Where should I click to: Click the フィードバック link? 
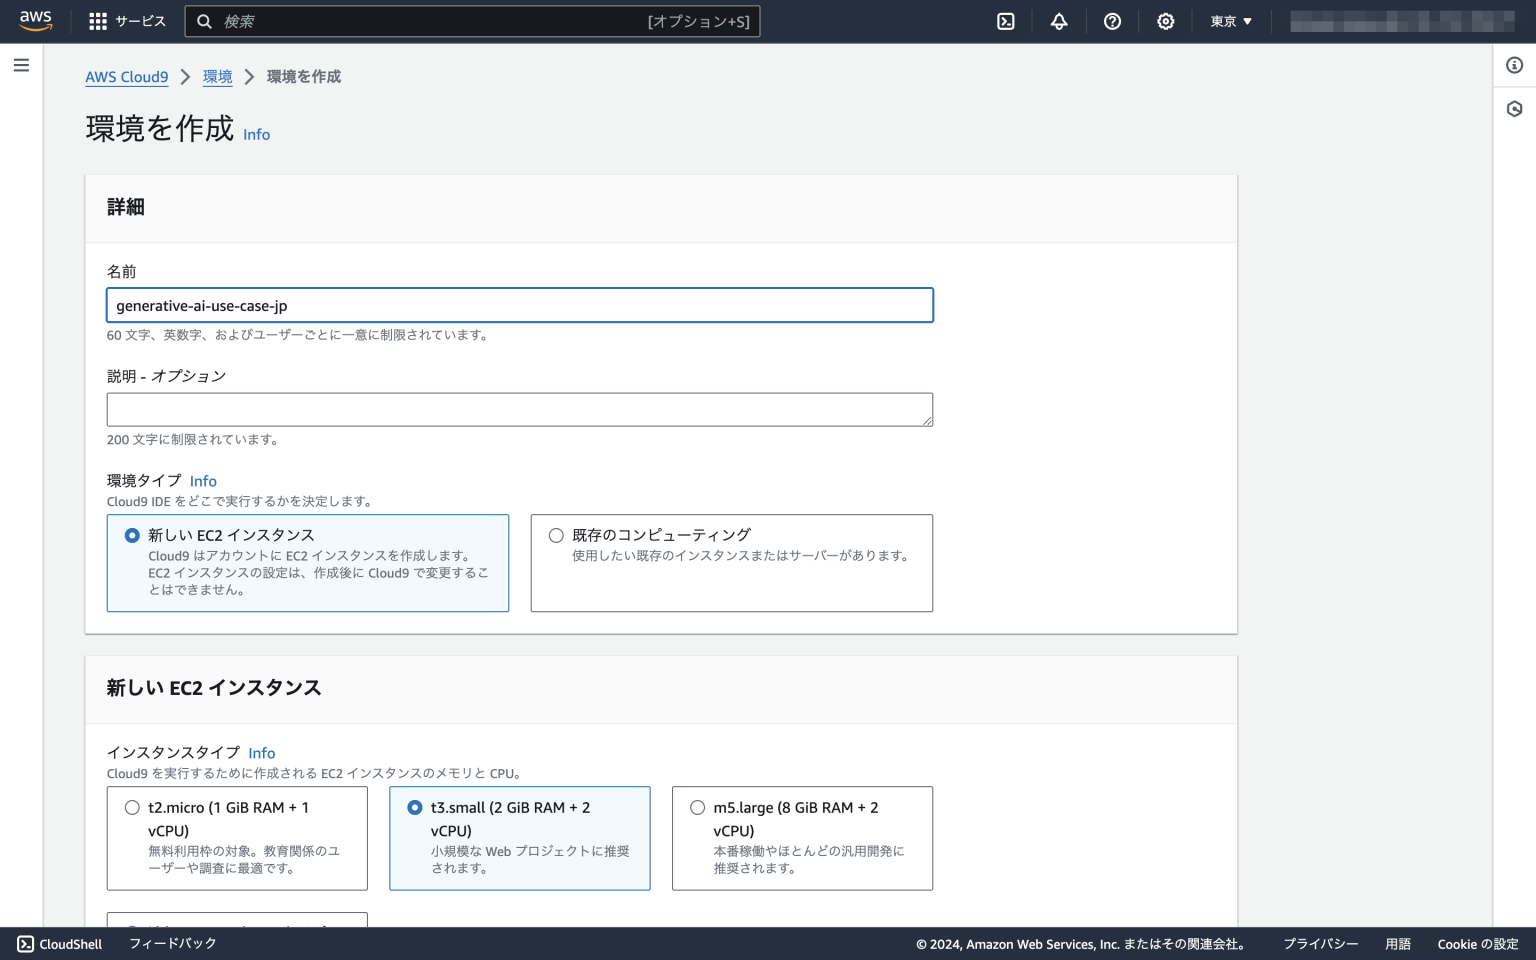170,943
